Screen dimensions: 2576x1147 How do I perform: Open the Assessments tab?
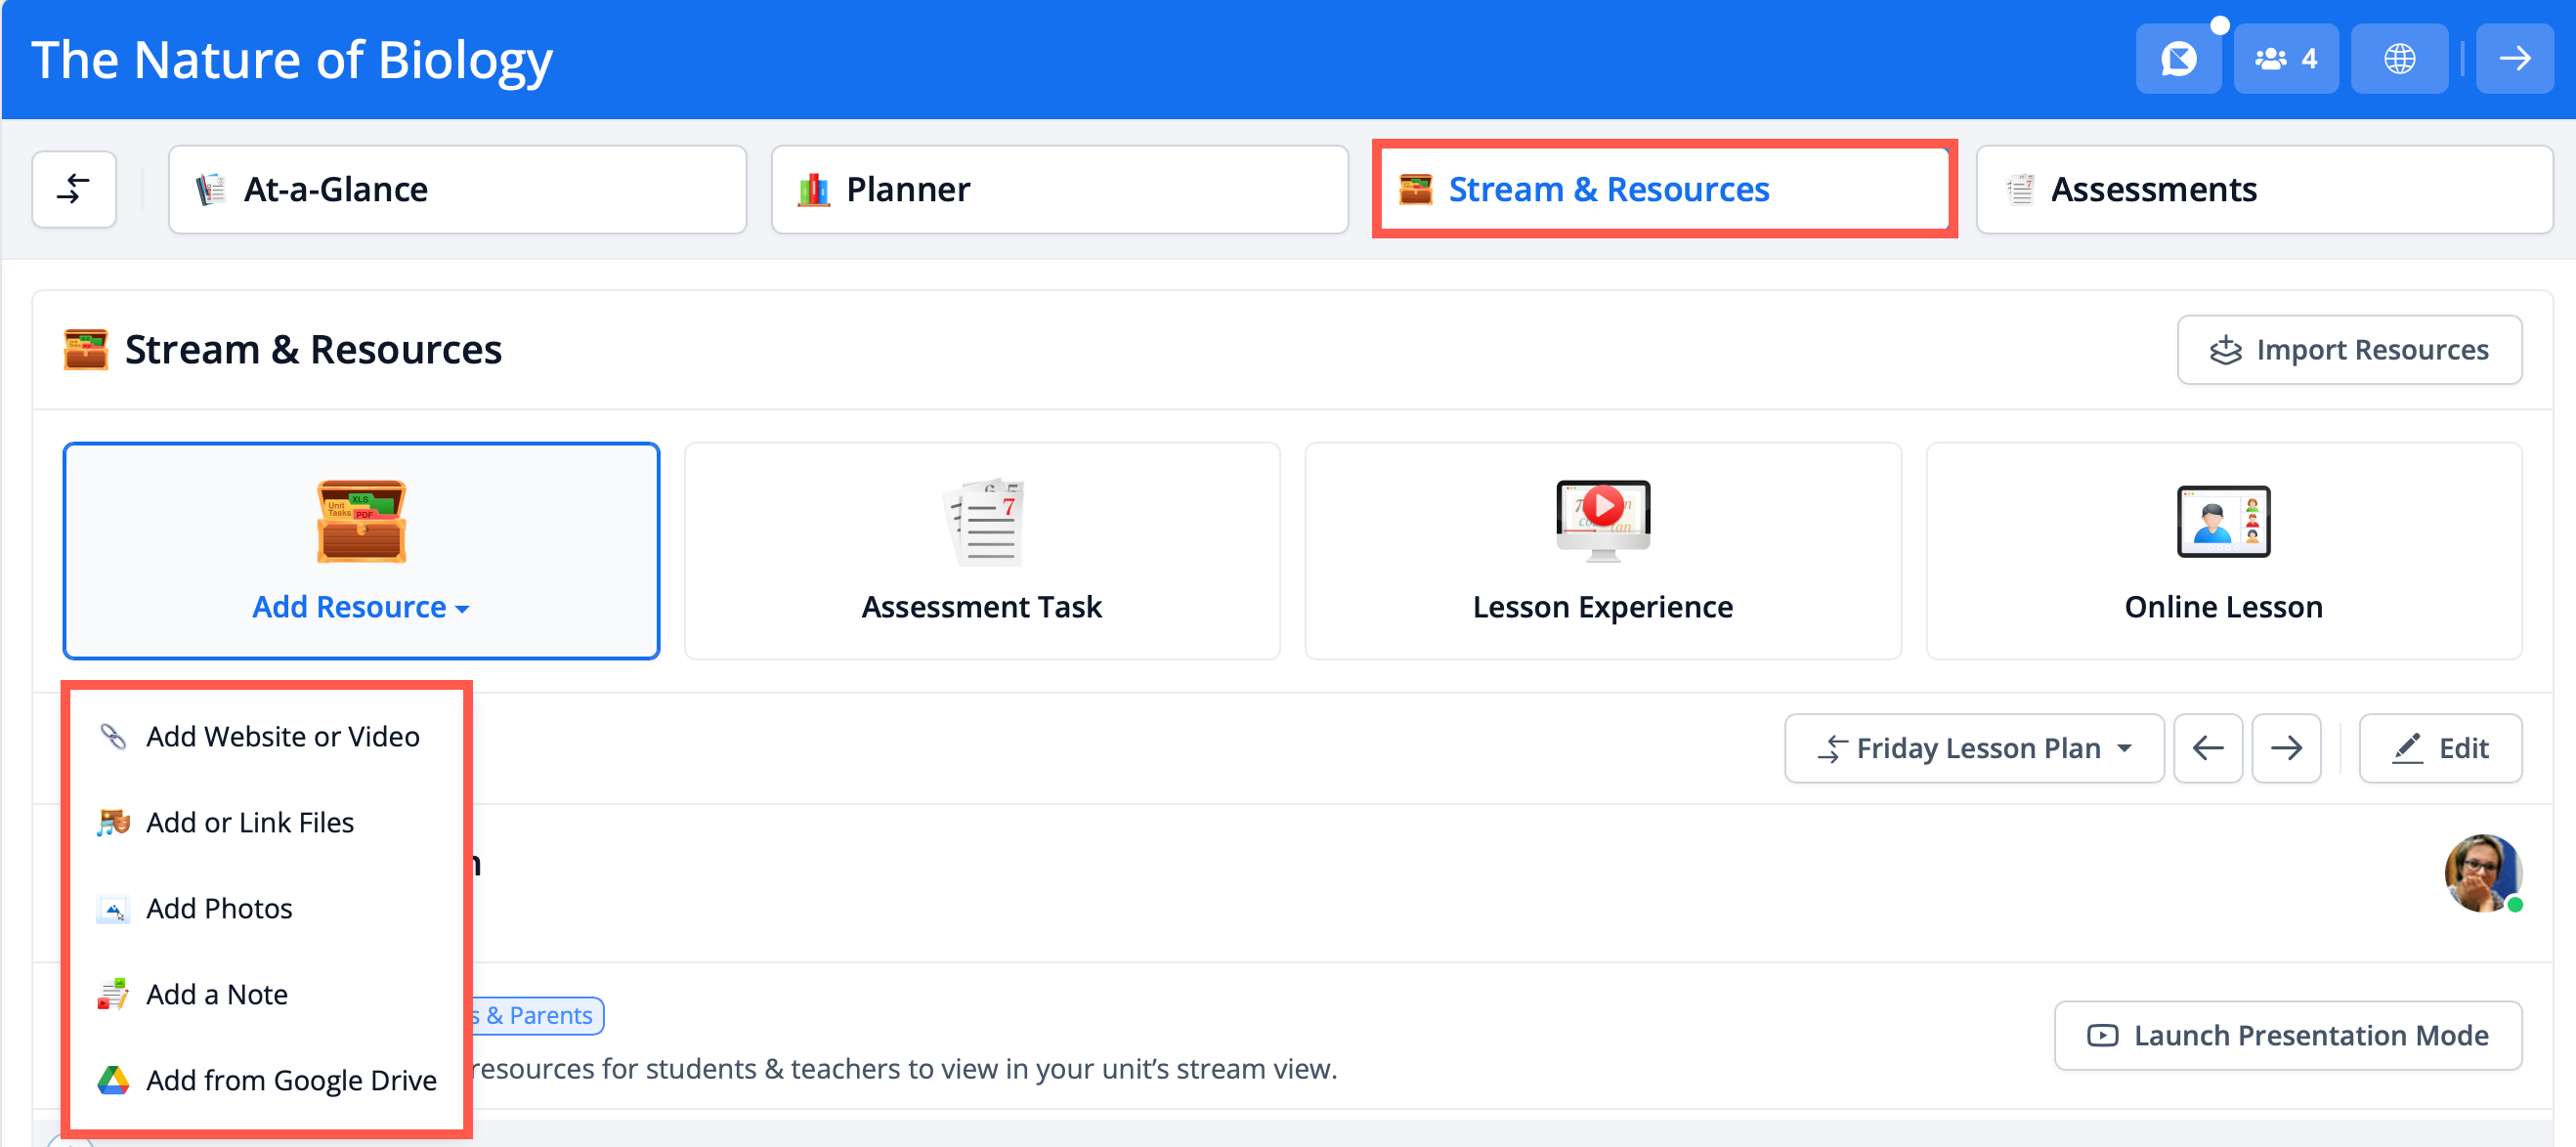tap(2263, 189)
